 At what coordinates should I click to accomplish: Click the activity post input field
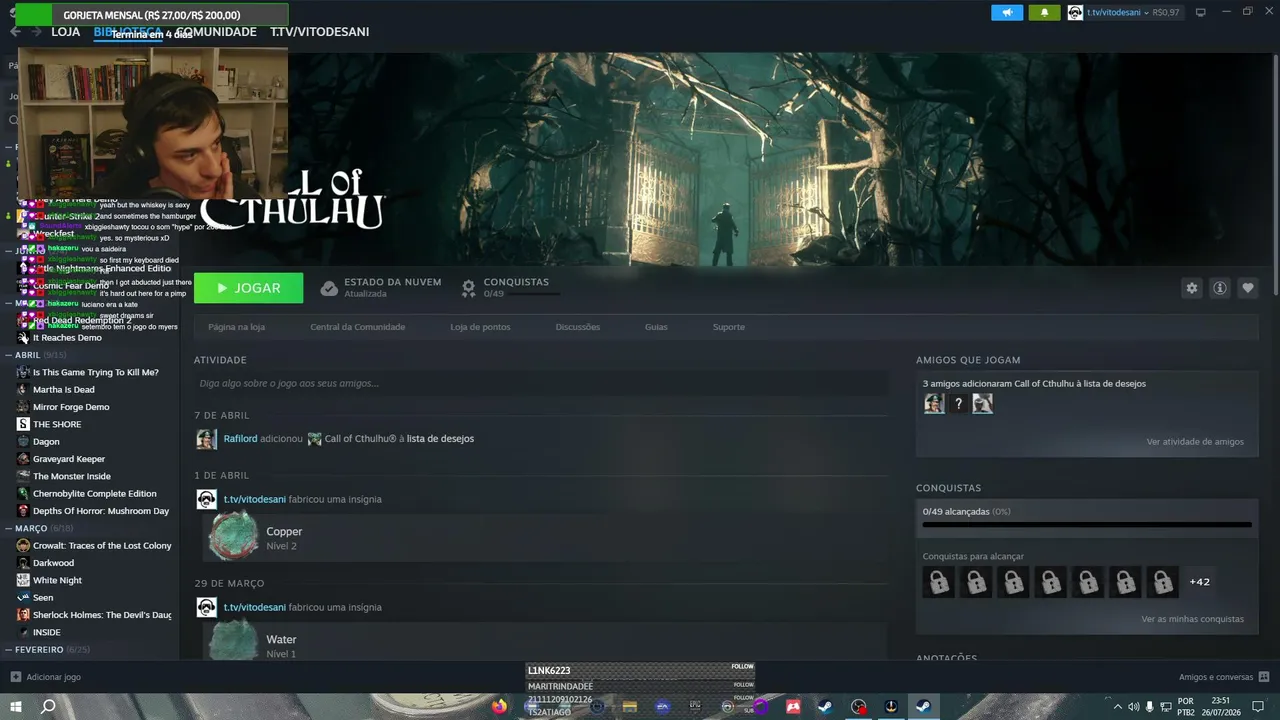point(541,383)
